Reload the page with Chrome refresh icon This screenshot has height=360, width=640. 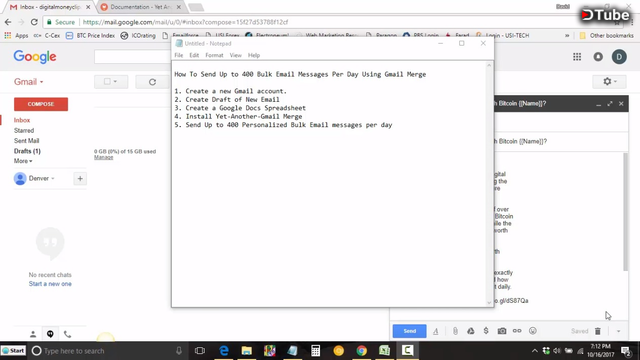coord(34,22)
